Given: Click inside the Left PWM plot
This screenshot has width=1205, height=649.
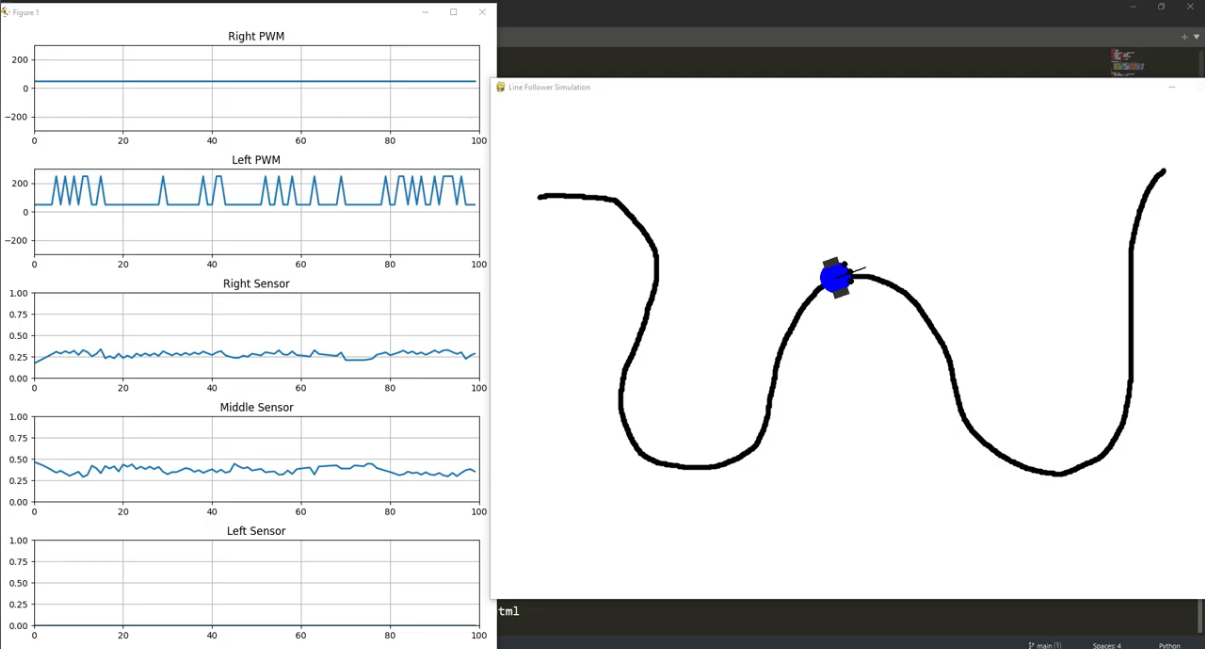Looking at the screenshot, I should [x=256, y=212].
